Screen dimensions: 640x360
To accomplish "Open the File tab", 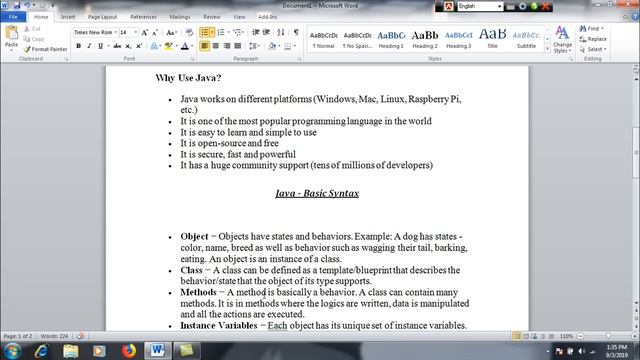I will pyautogui.click(x=13, y=17).
